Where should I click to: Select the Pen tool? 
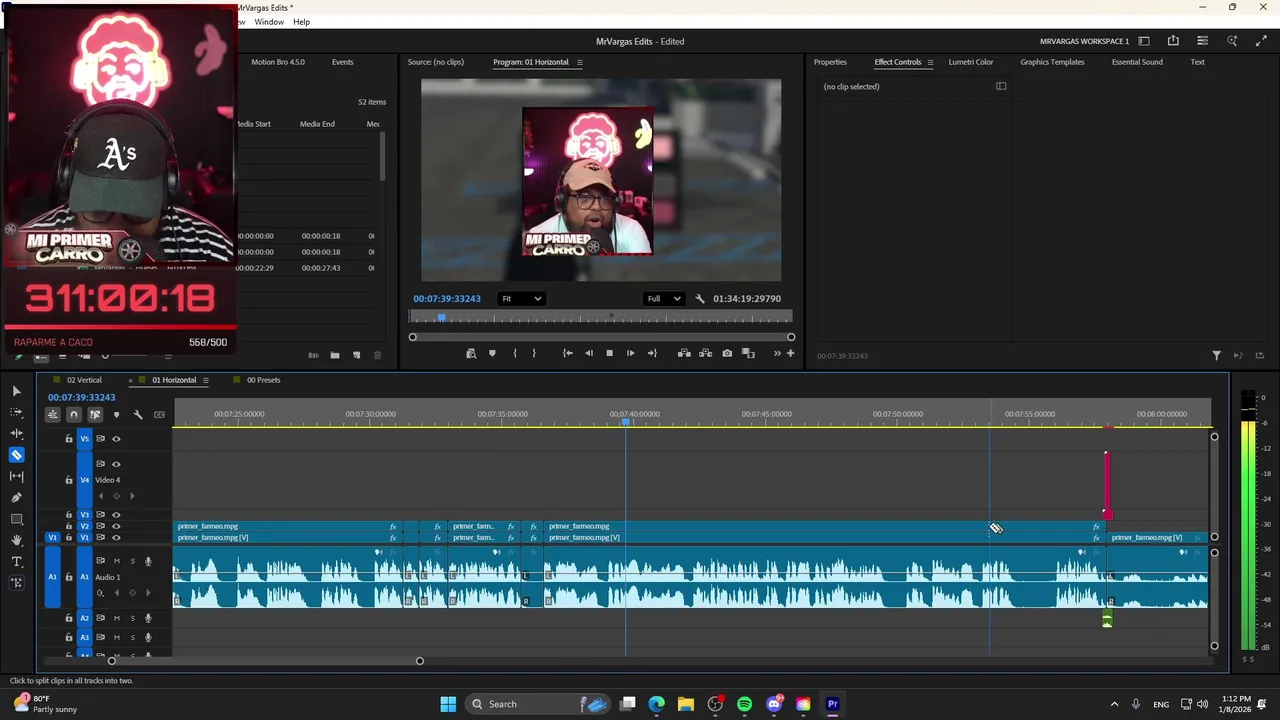click(16, 497)
